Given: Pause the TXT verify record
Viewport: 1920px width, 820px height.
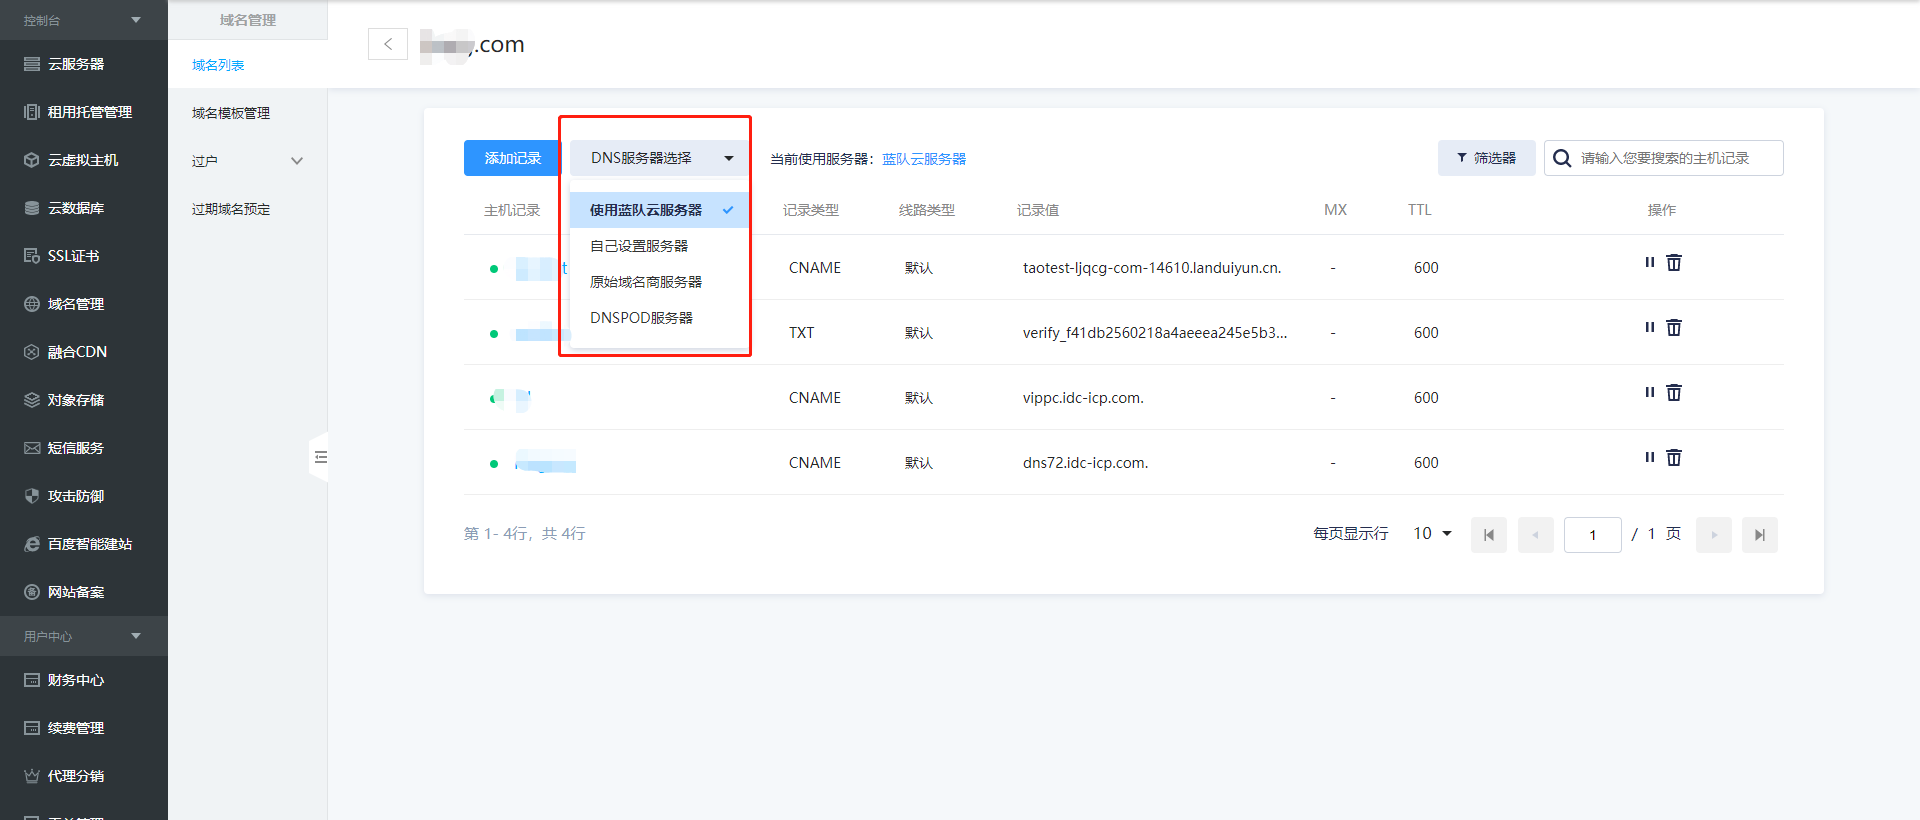Looking at the screenshot, I should [x=1649, y=328].
